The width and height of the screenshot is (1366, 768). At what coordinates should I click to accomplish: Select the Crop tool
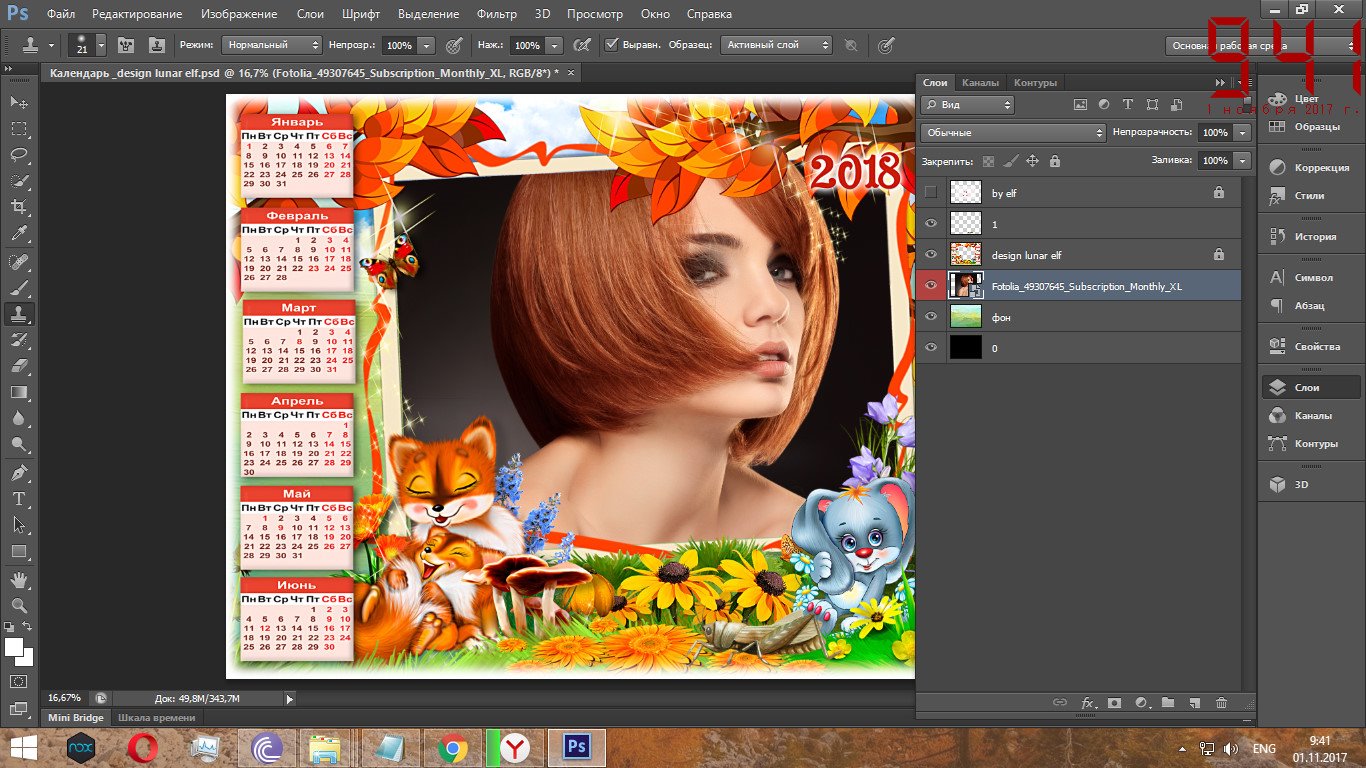click(x=19, y=207)
